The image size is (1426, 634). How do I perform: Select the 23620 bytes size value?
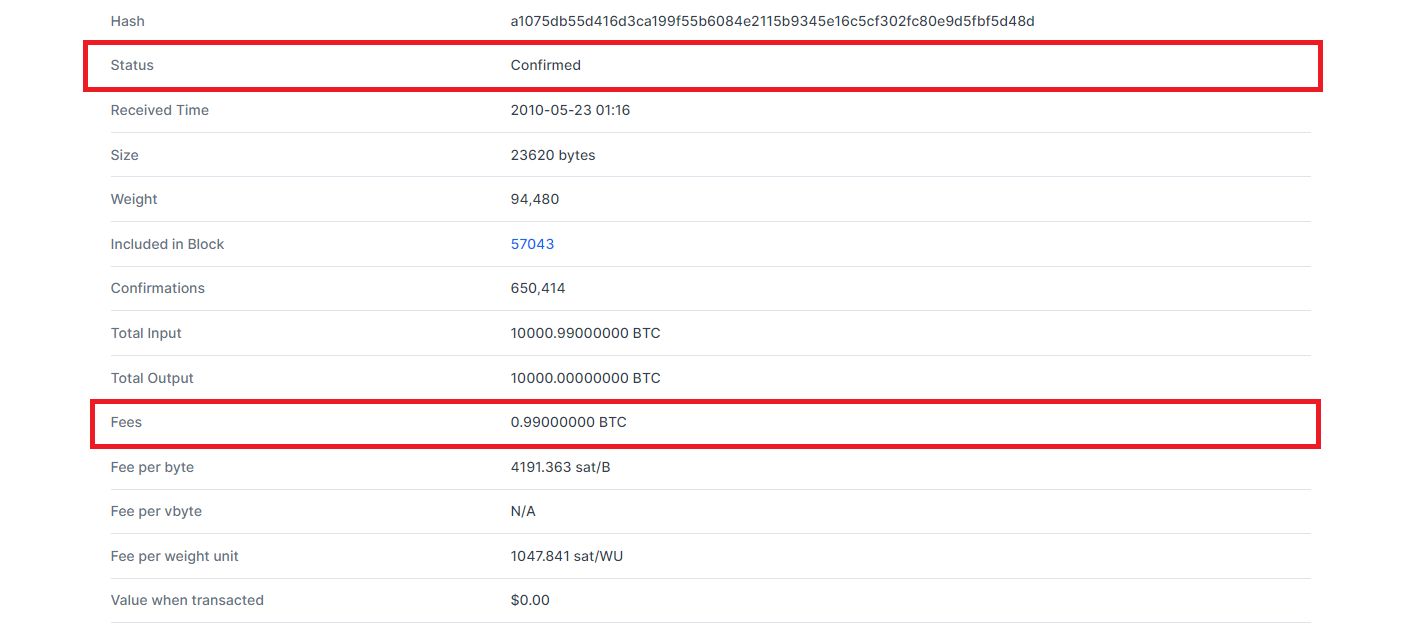(553, 155)
